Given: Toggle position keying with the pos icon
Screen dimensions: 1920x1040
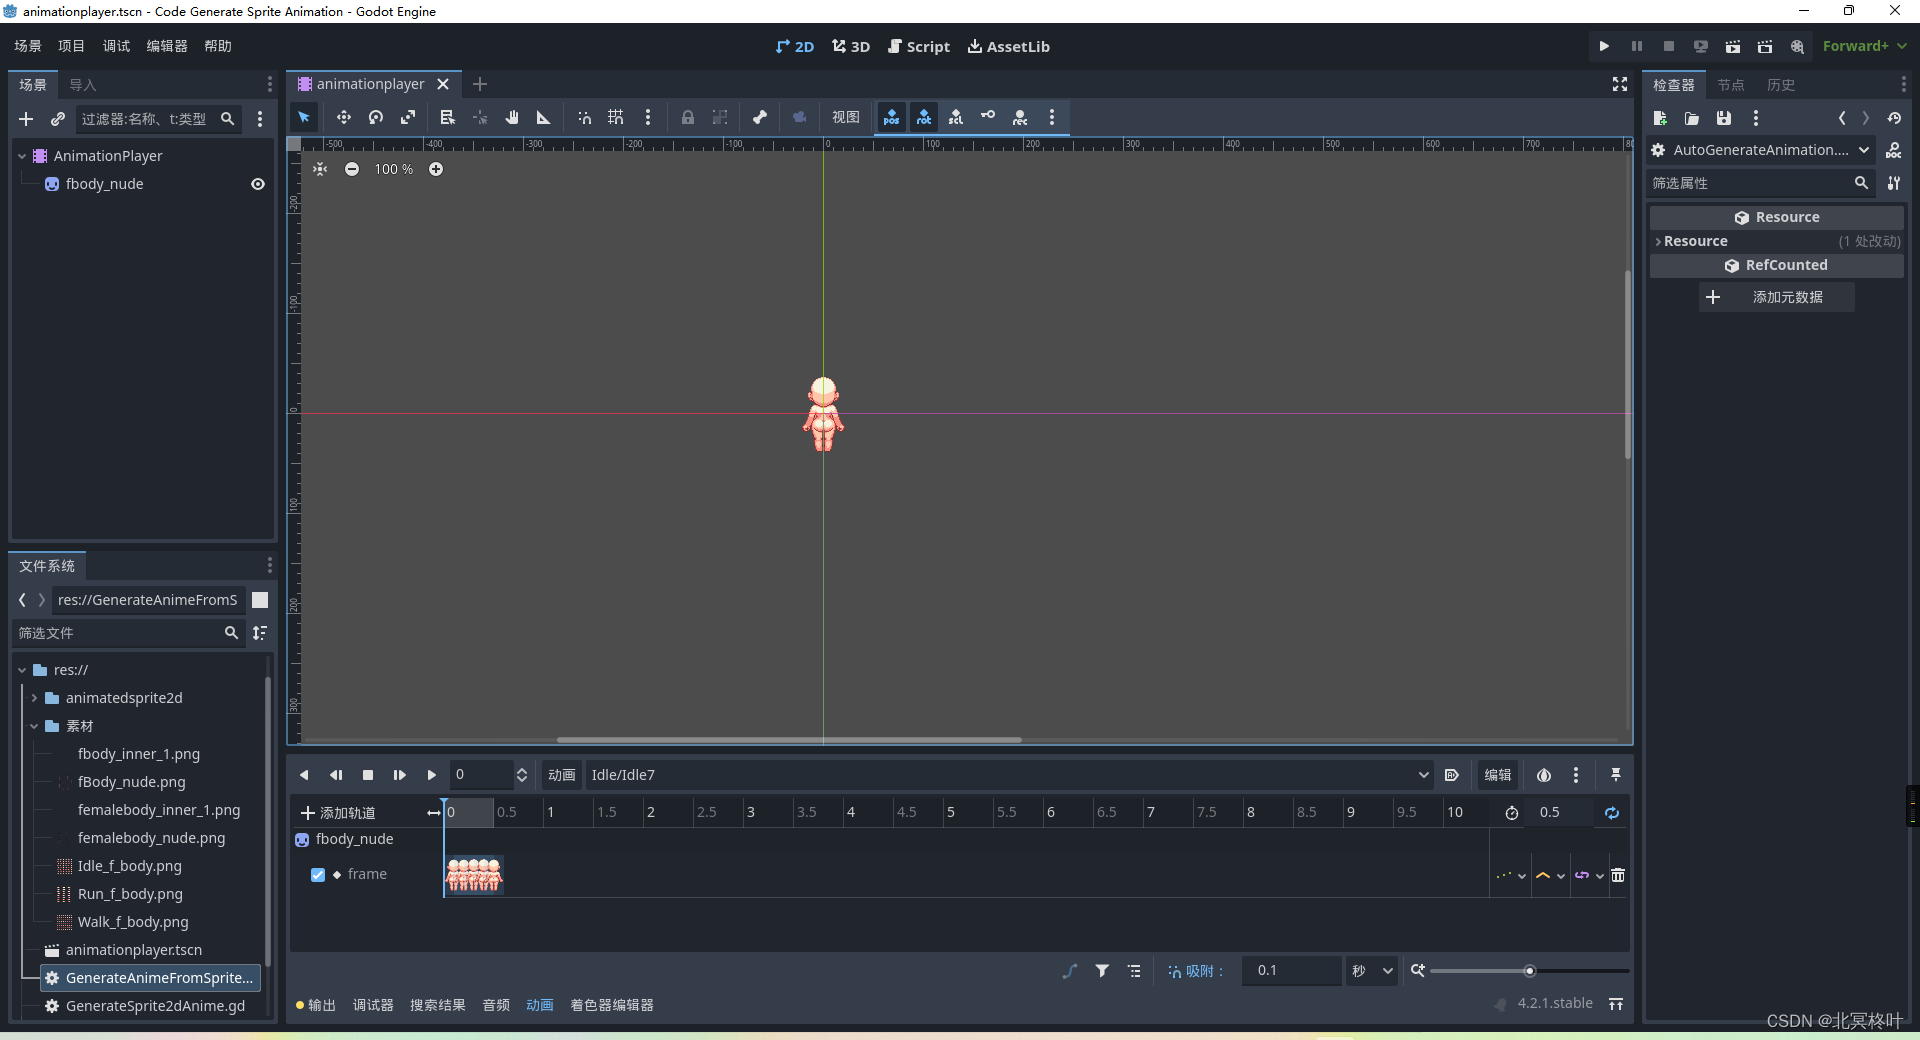Looking at the screenshot, I should pos(891,117).
